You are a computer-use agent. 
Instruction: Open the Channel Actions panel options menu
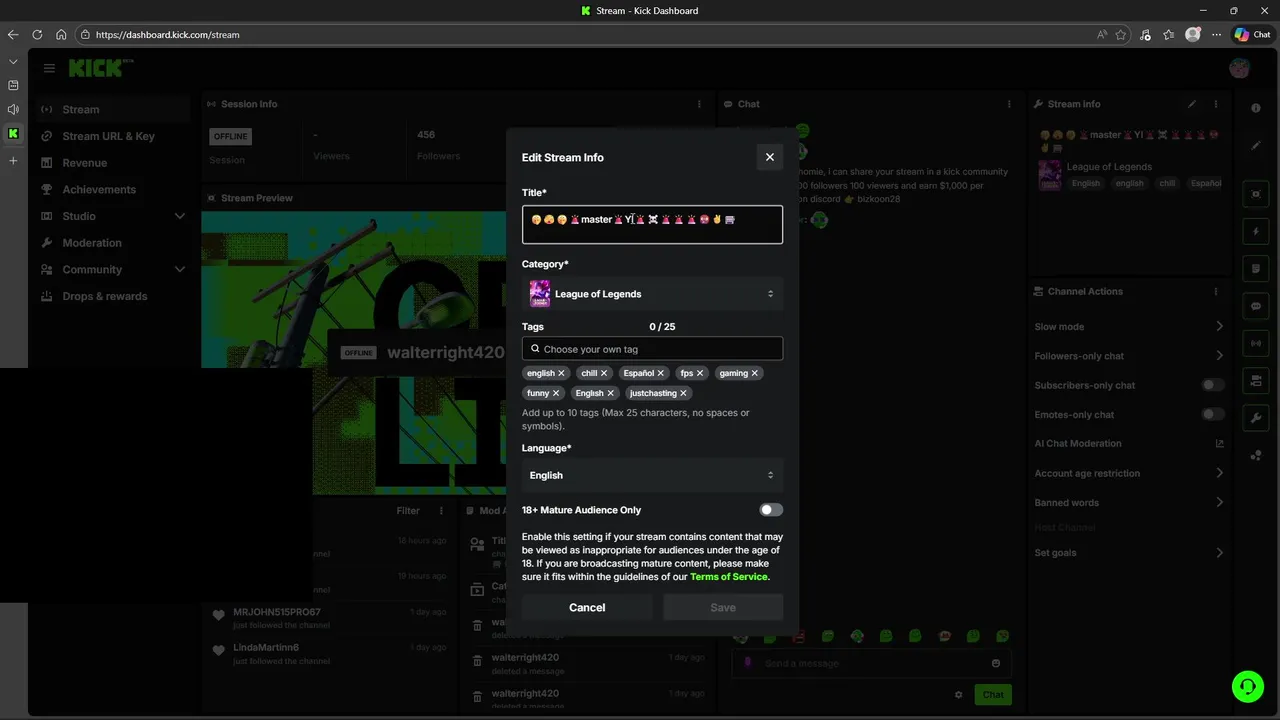(x=1216, y=291)
